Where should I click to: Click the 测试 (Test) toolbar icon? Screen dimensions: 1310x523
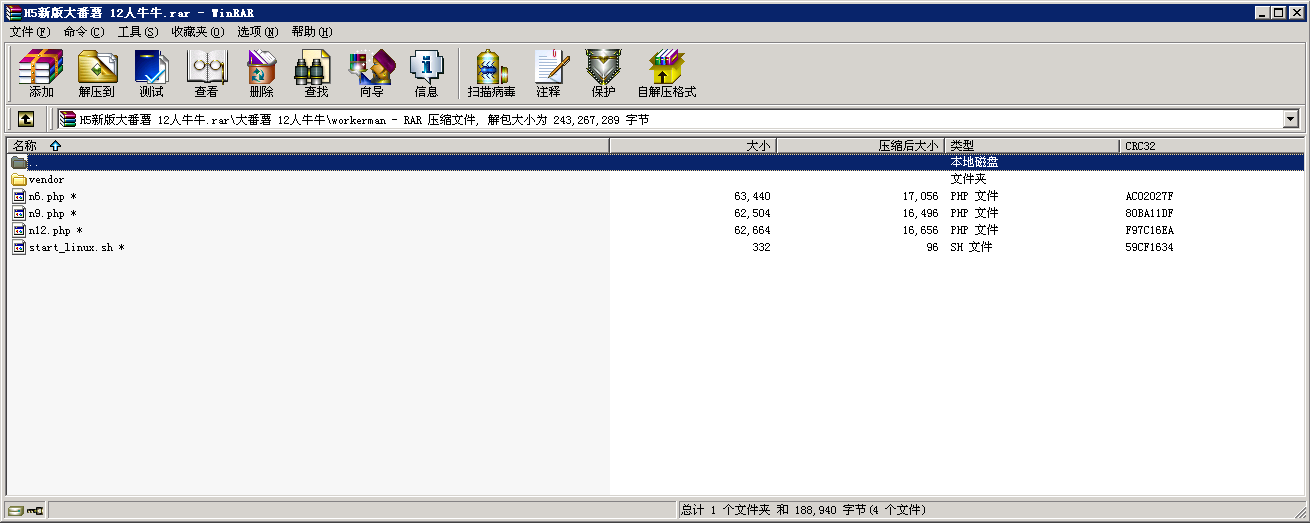point(151,73)
